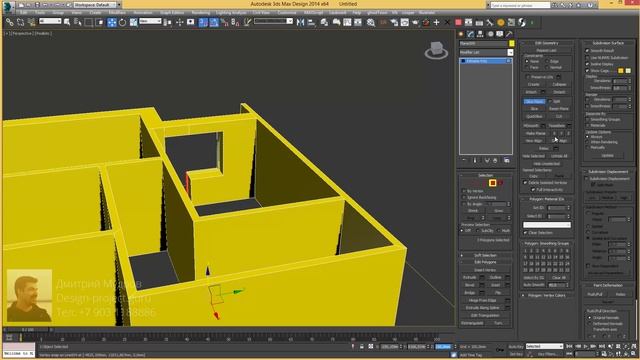Choose the Select and Scale tool
640x360 pixels.
click(133, 22)
